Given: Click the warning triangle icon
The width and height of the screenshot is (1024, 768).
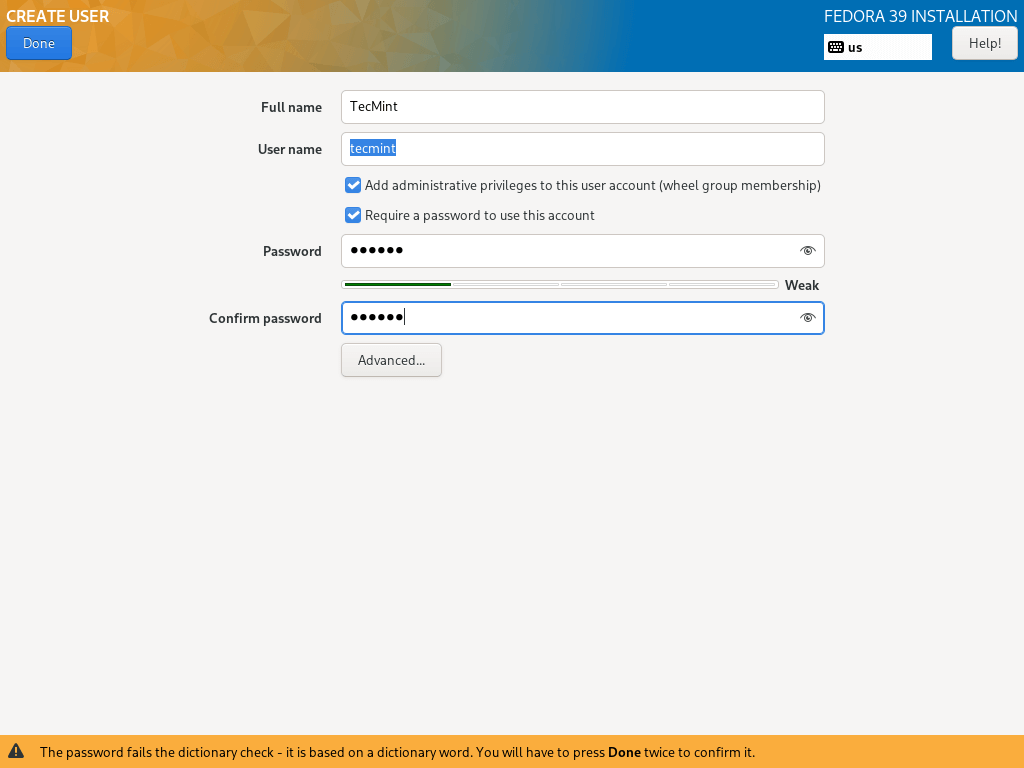Looking at the screenshot, I should click(x=16, y=752).
